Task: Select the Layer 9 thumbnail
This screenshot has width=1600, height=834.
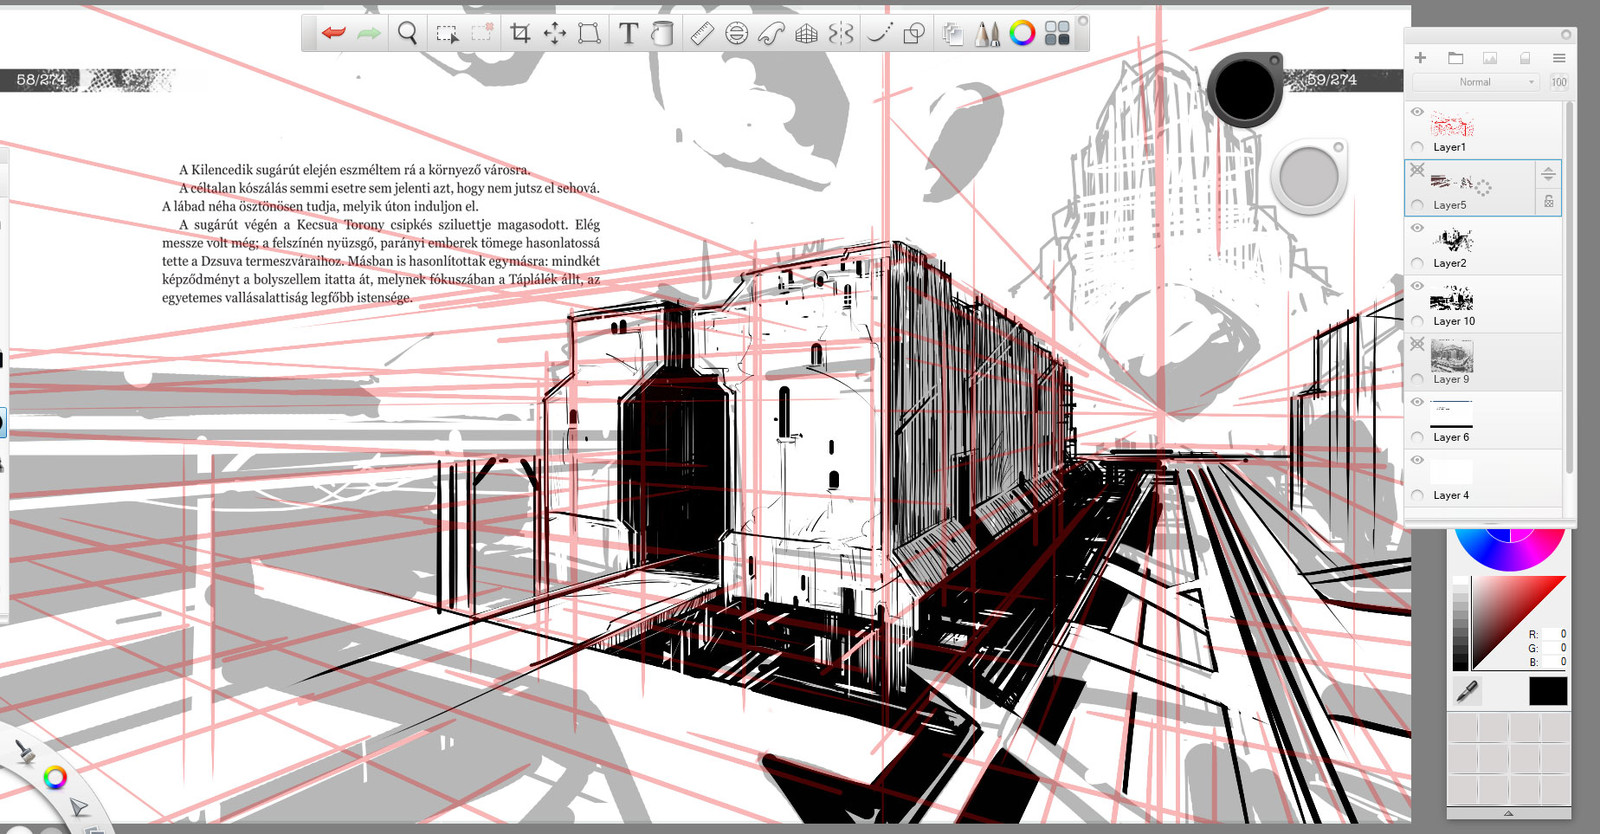Action: tap(1452, 356)
